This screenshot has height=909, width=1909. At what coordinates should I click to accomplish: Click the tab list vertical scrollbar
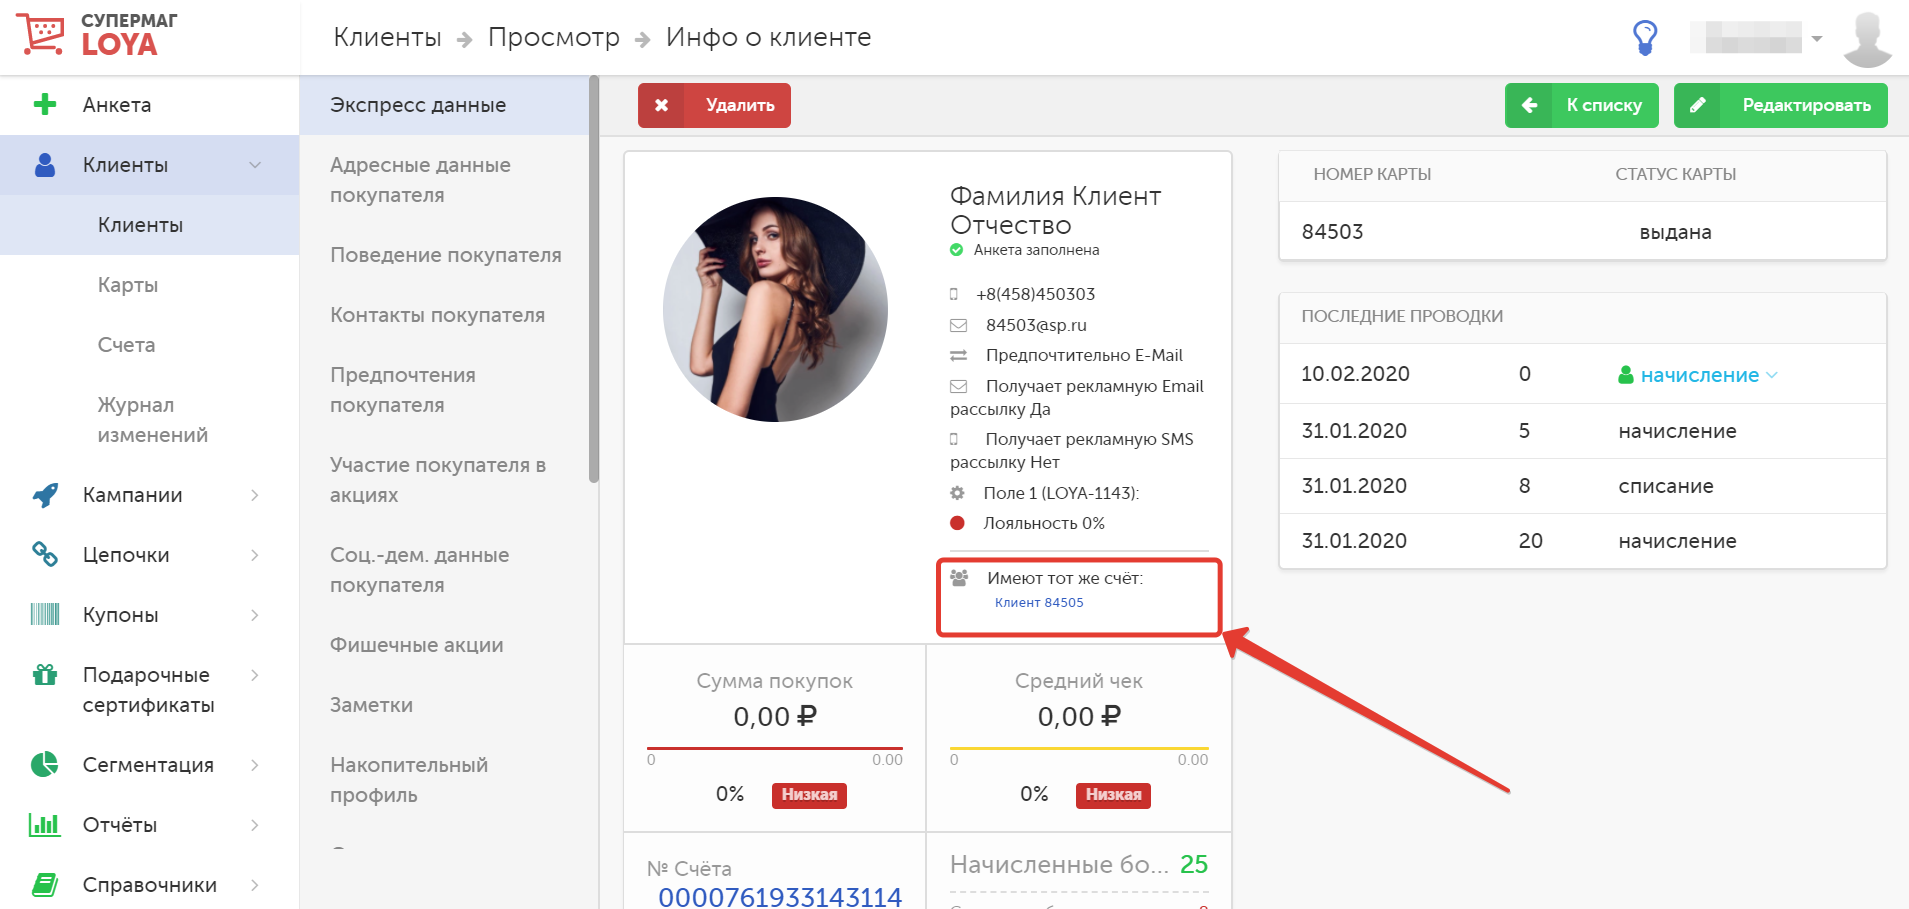coord(594,280)
